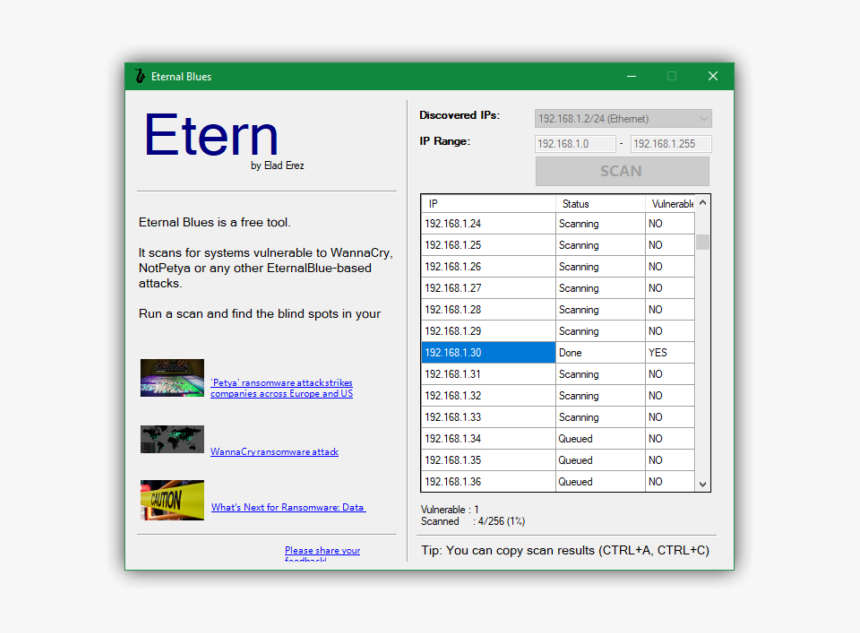Image resolution: width=860 pixels, height=633 pixels.
Task: Open the WannaCry ransomware attack link
Action: [274, 451]
